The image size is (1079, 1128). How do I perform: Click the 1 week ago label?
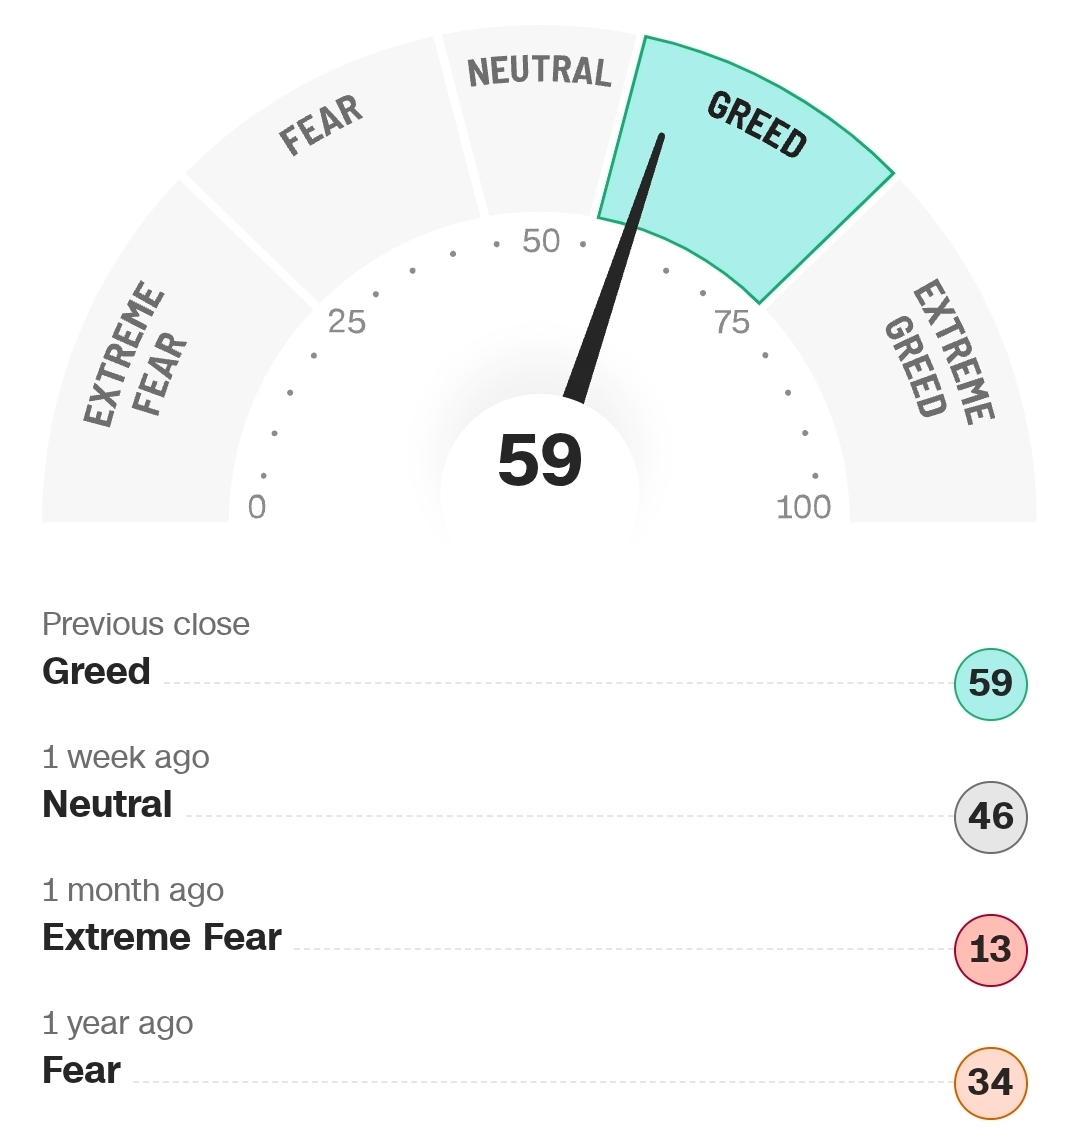coord(126,757)
